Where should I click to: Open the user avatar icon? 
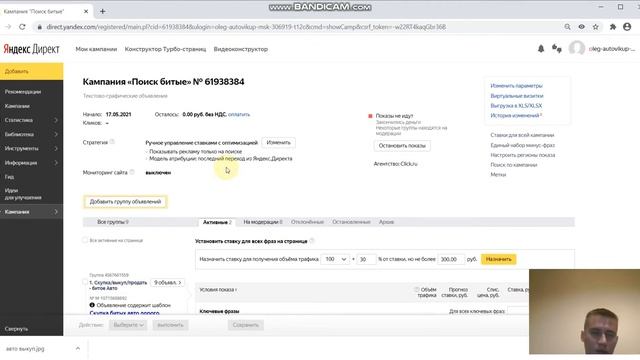tap(576, 49)
